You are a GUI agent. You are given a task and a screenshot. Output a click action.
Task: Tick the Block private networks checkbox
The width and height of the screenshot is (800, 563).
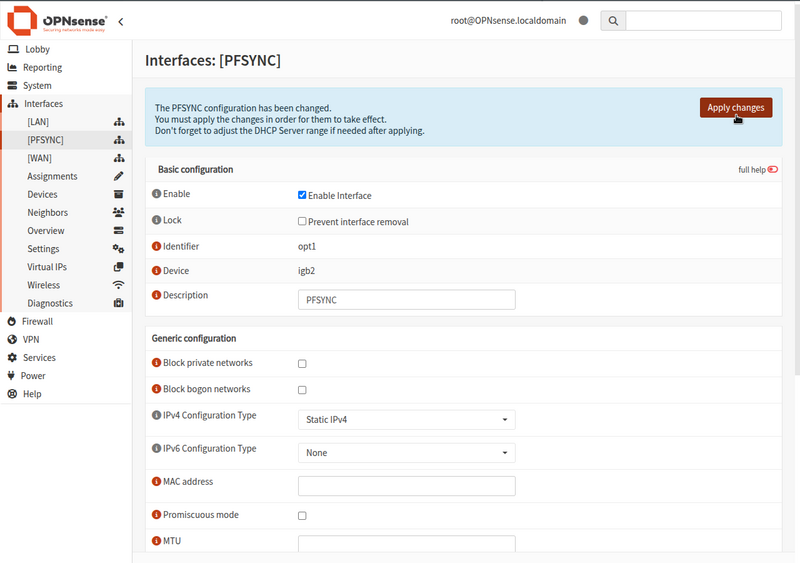pos(302,363)
